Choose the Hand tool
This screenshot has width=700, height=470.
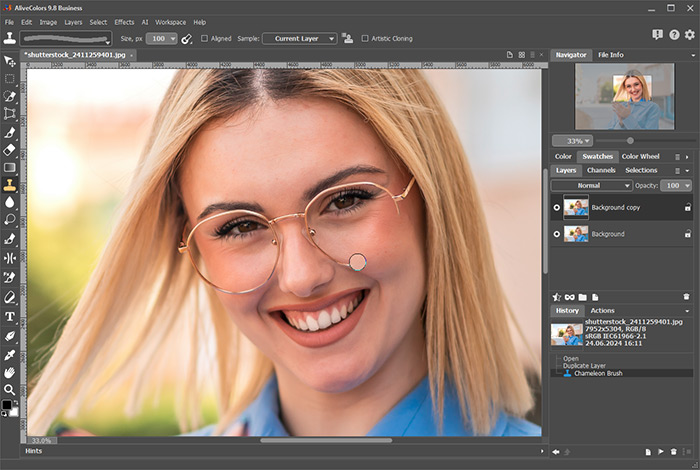click(x=9, y=372)
